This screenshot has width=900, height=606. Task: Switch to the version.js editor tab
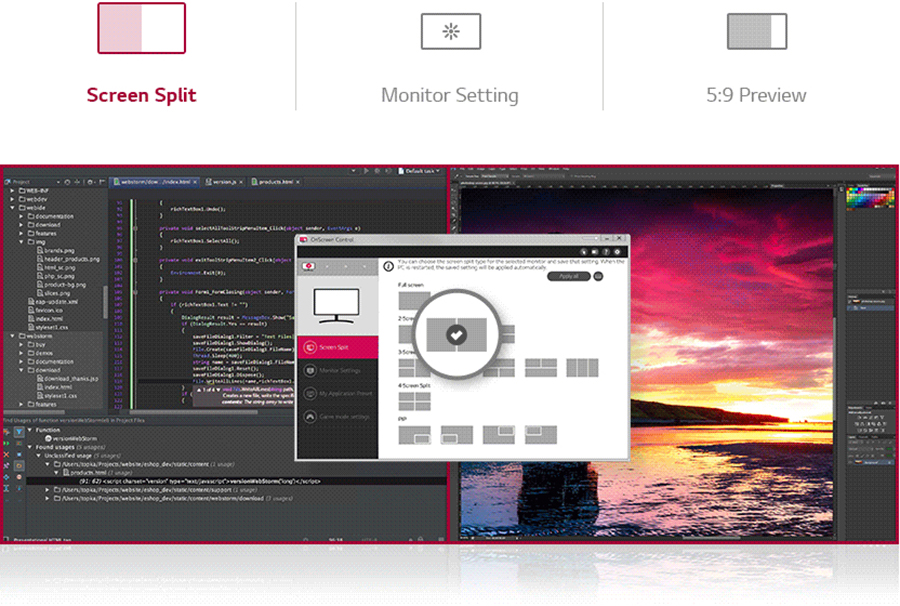point(223,182)
